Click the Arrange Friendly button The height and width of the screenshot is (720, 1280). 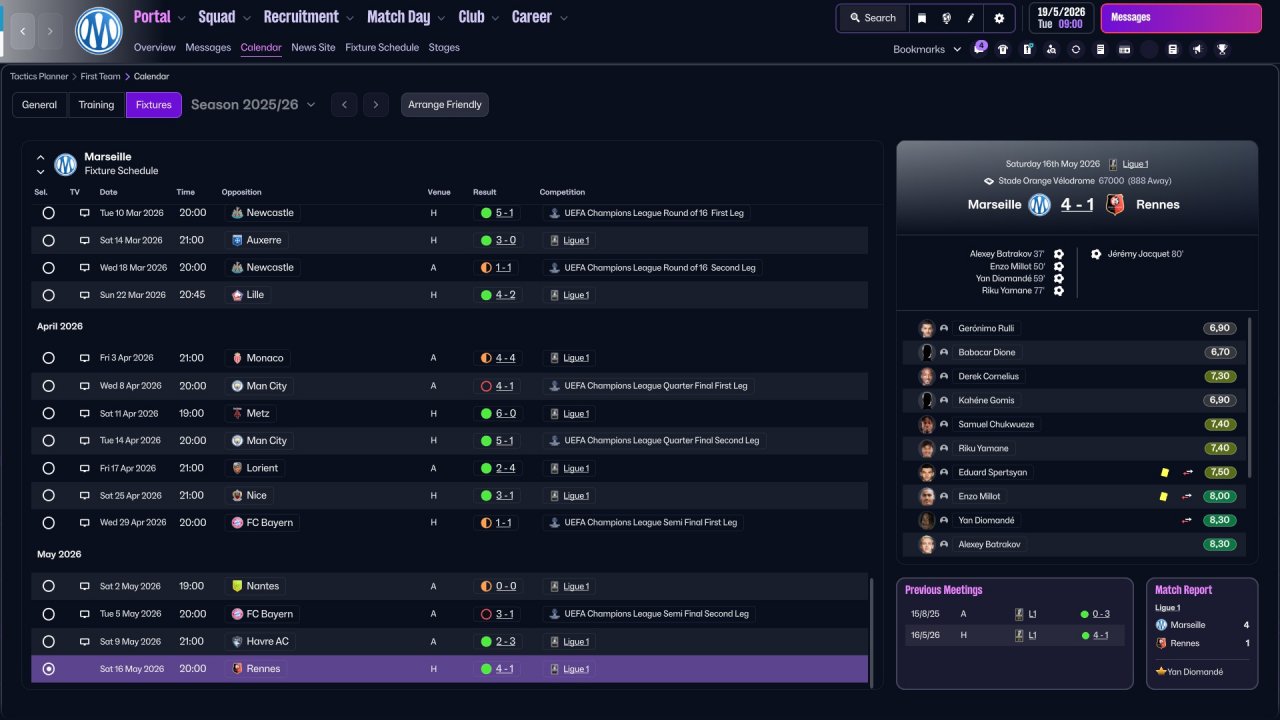point(445,105)
